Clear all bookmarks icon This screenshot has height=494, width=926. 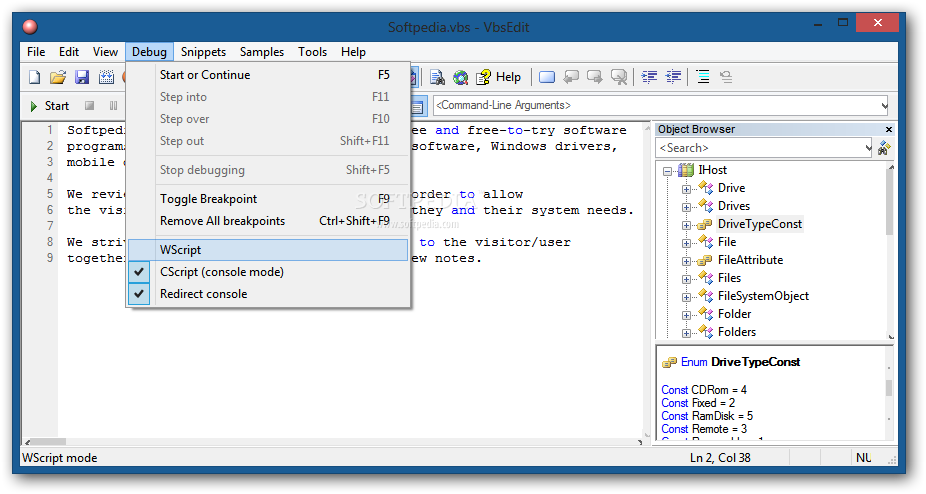619,77
